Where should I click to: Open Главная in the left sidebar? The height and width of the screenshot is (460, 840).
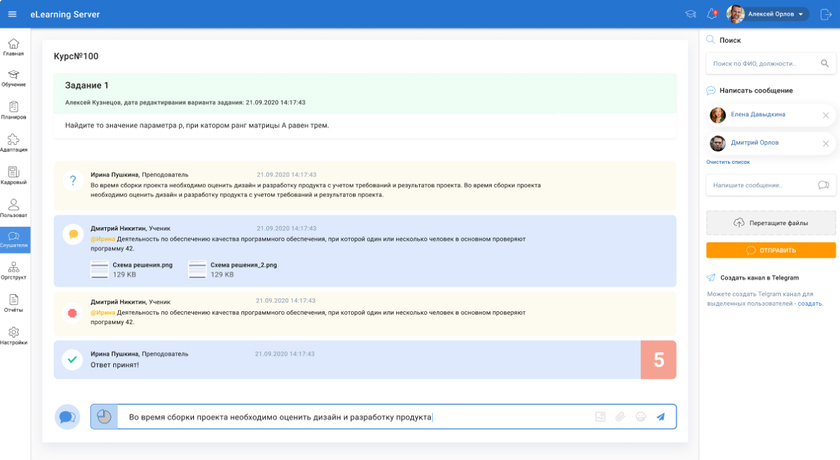tap(14, 48)
